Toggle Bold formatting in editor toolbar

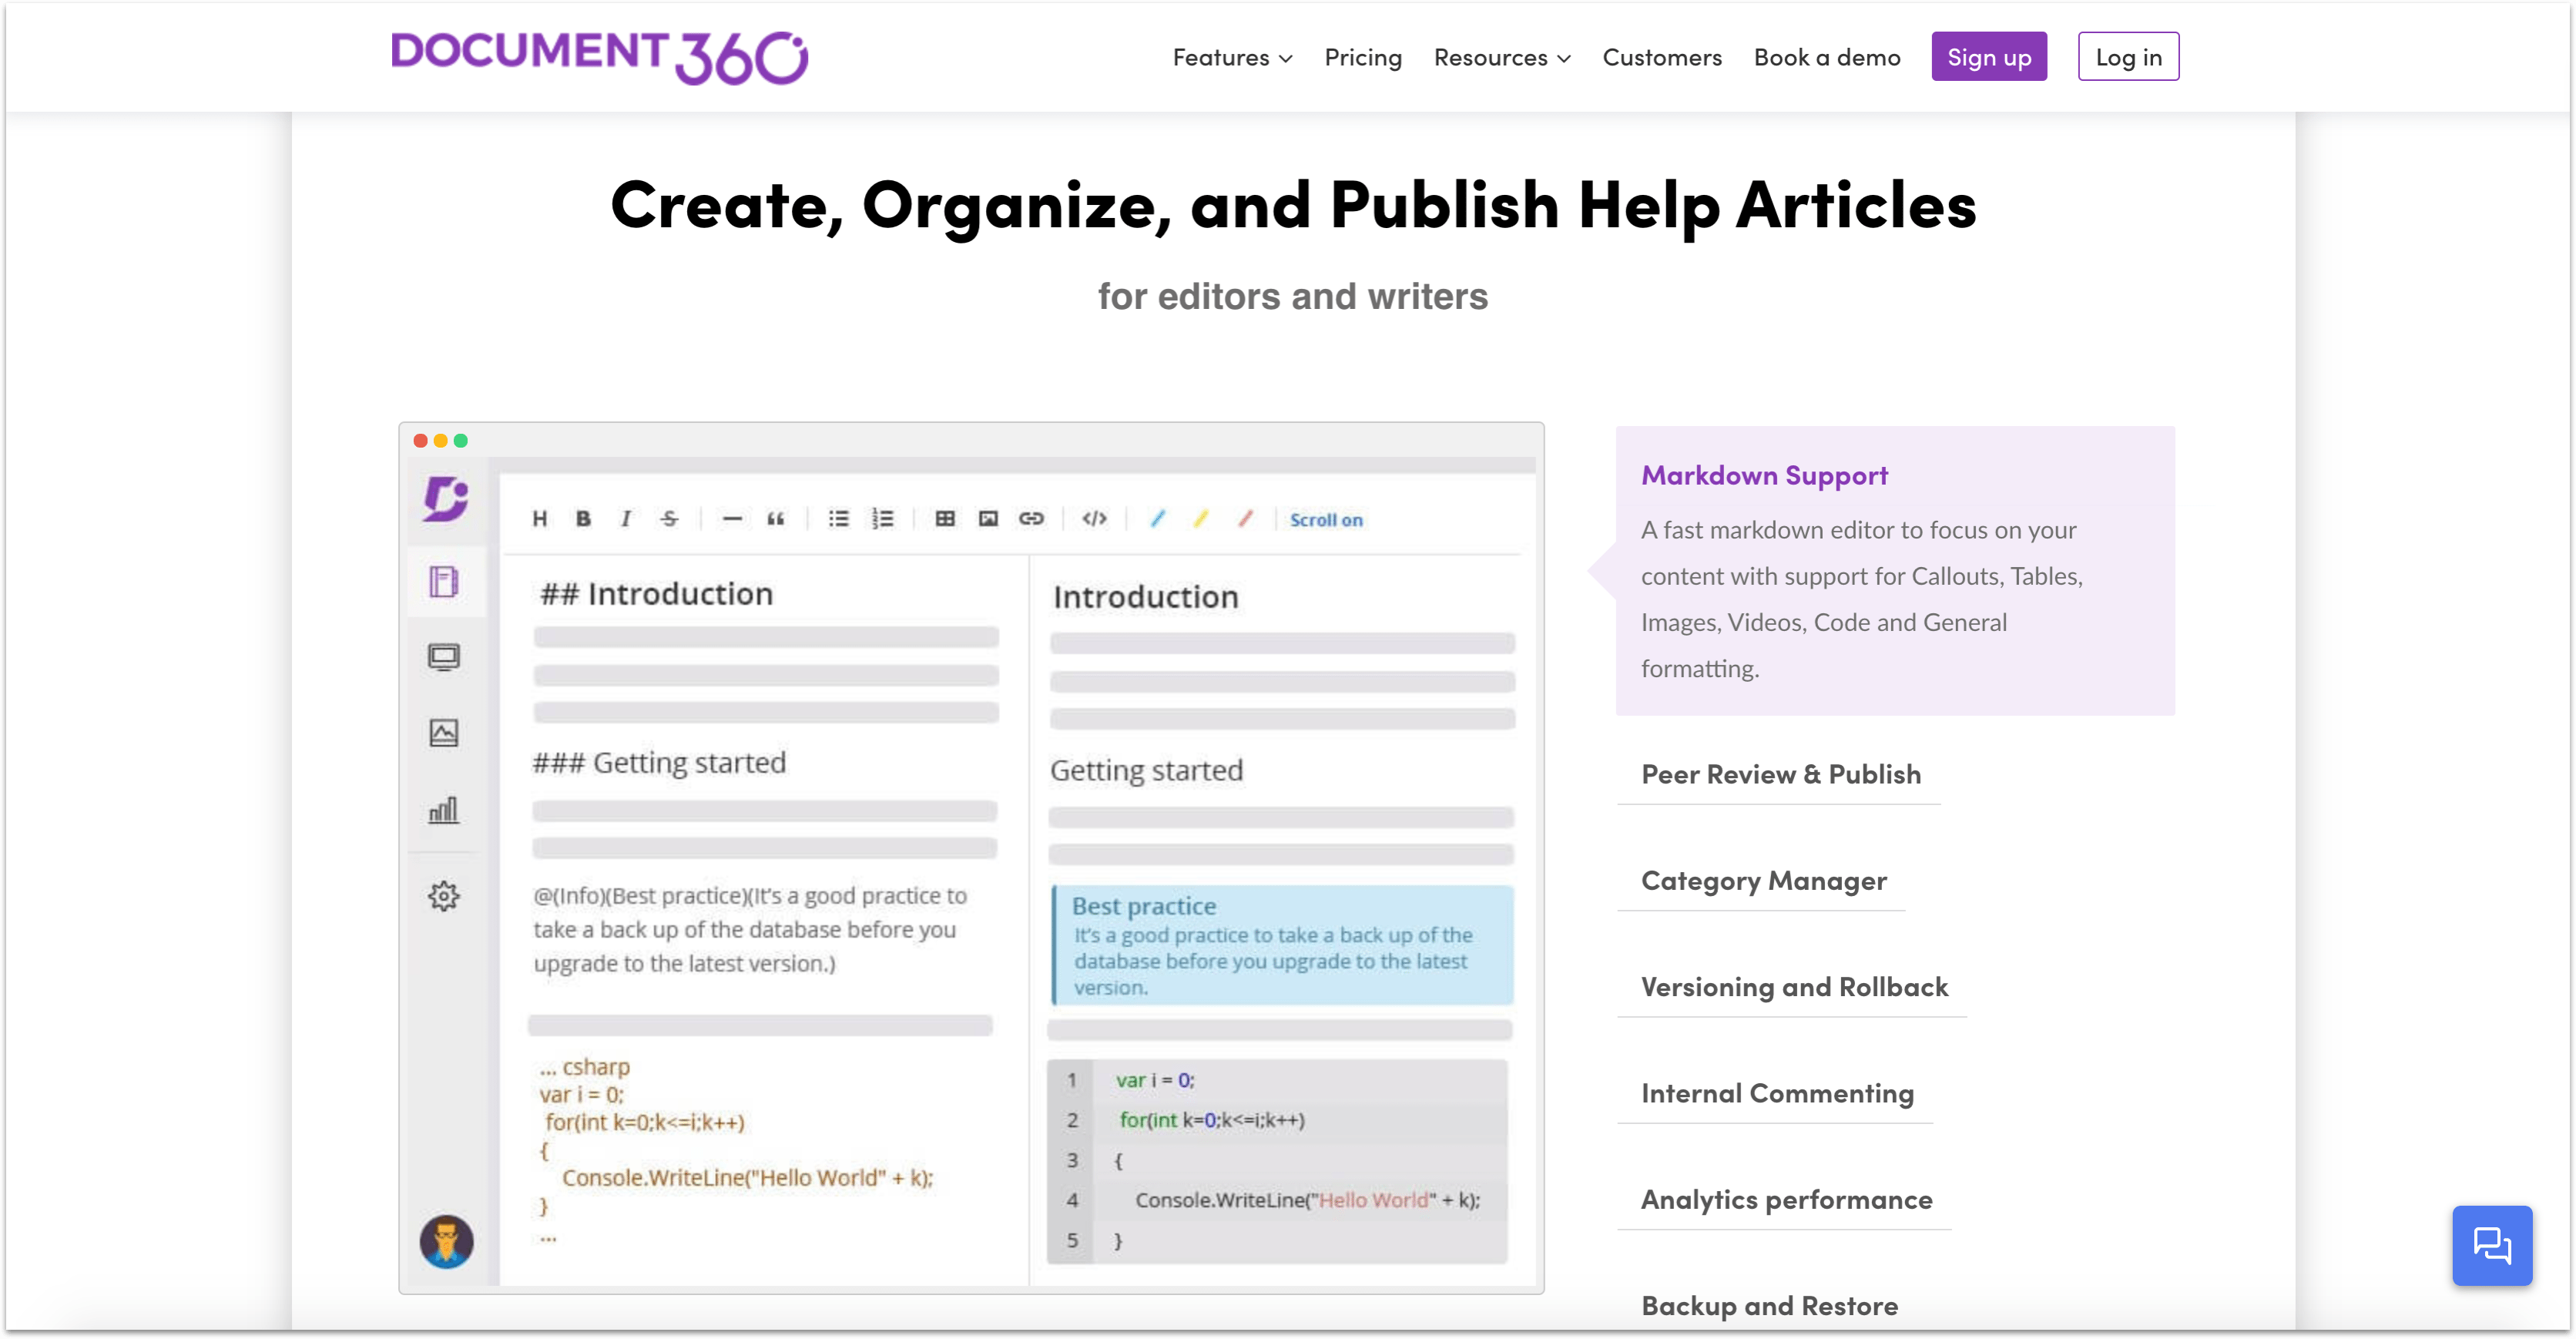click(583, 518)
